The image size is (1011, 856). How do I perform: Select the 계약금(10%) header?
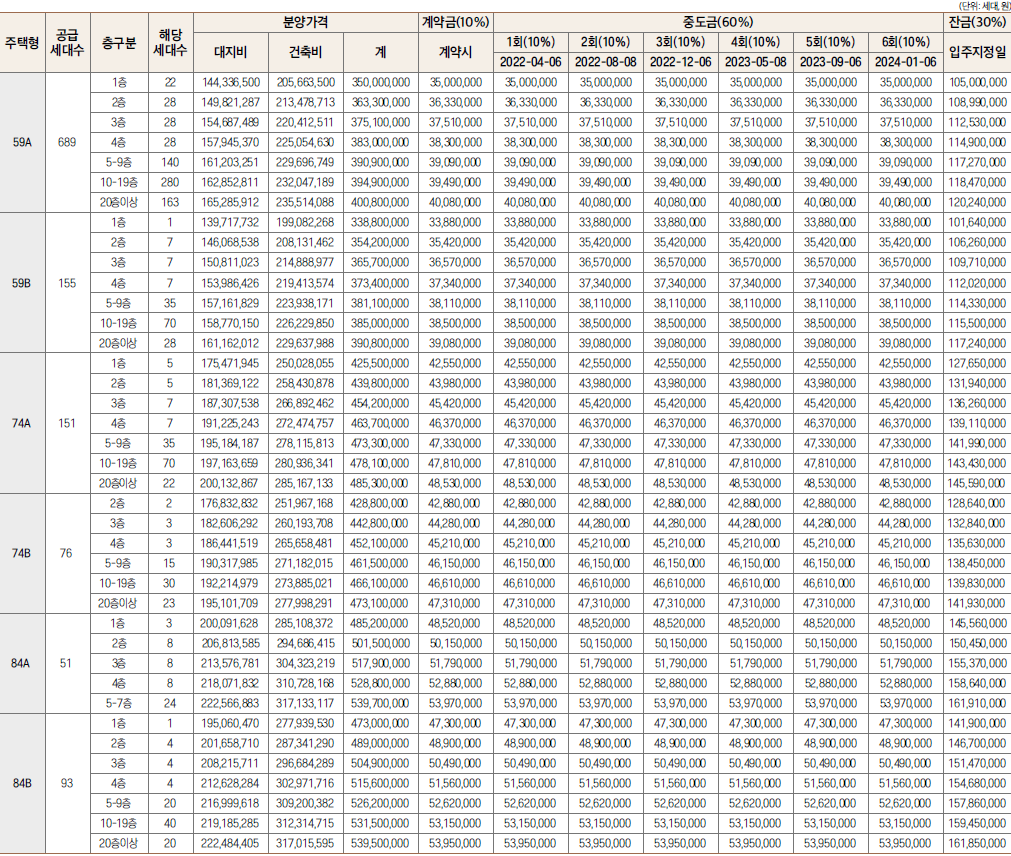455,22
